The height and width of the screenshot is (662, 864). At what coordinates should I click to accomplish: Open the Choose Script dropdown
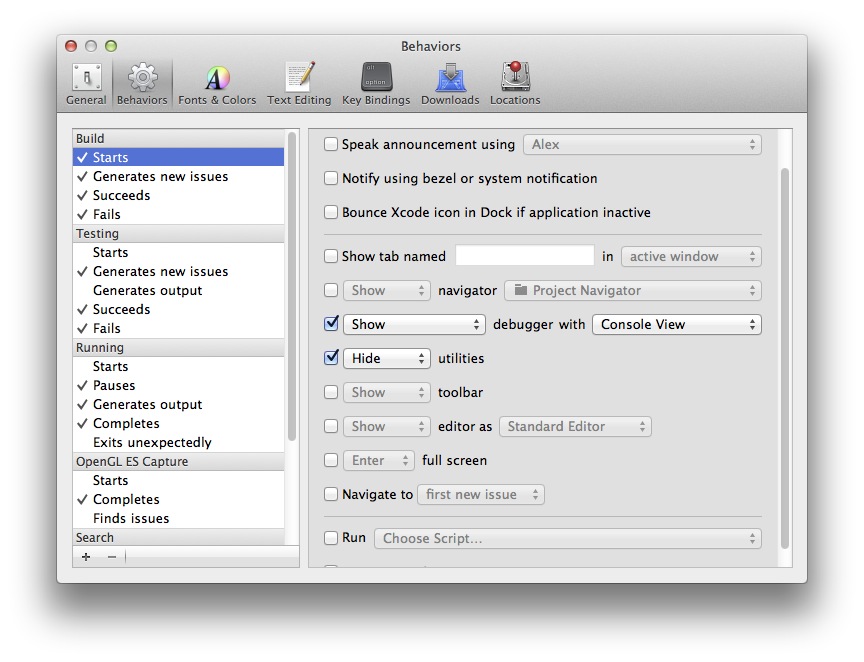pos(568,539)
